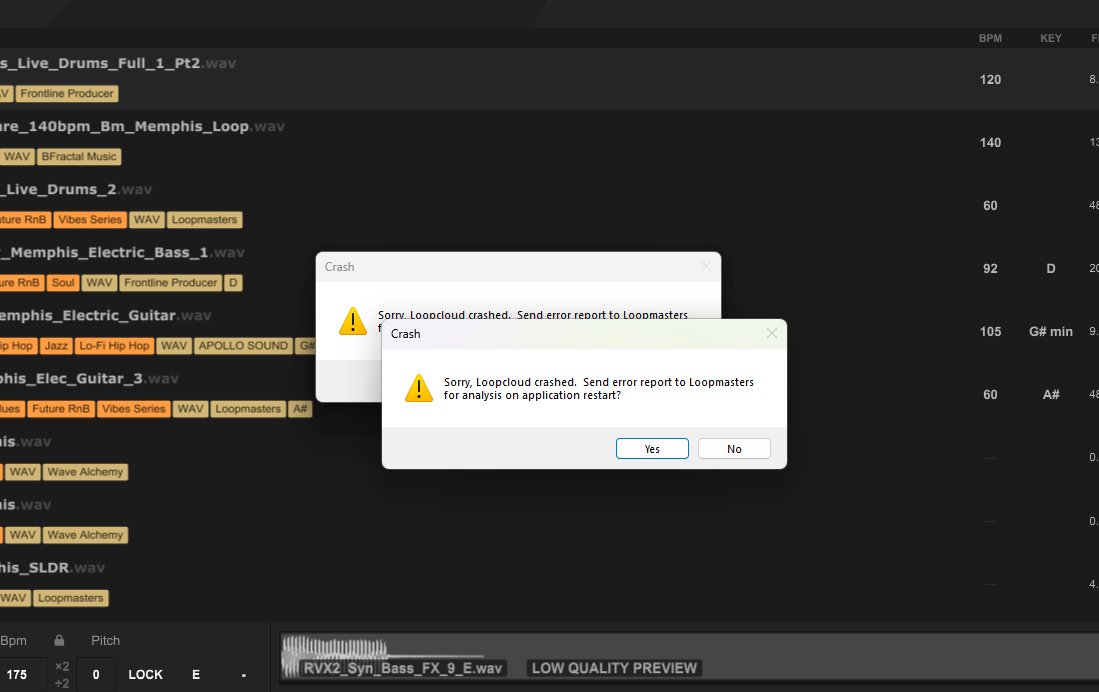Viewport: 1099px width, 692px height.
Task: Click BPM value 140
Action: [990, 142]
